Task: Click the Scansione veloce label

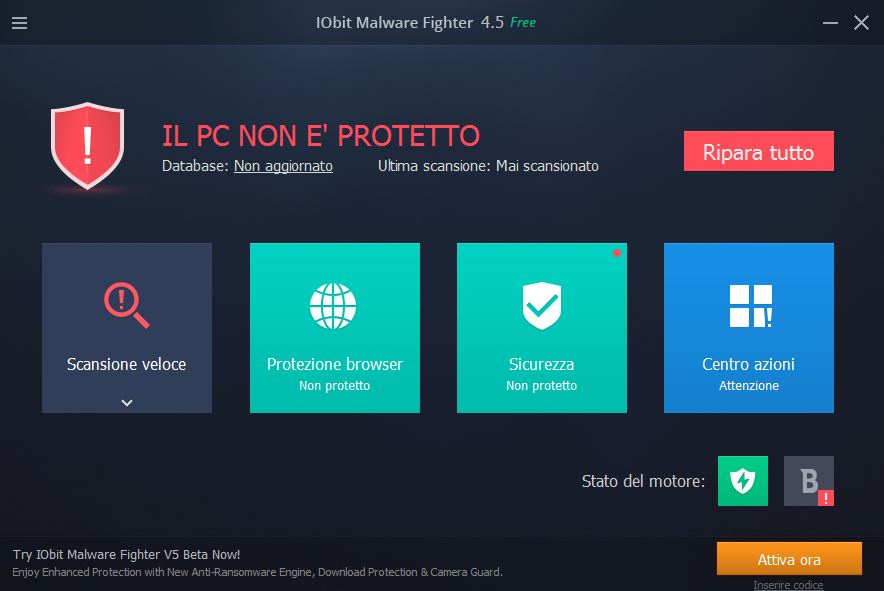Action: (127, 364)
